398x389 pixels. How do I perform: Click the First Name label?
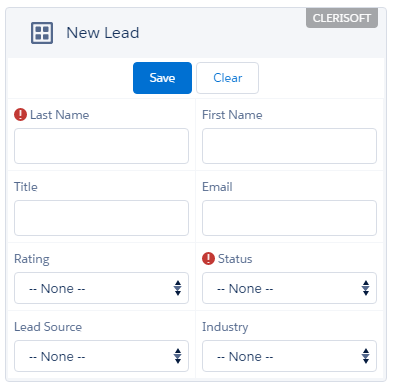click(x=232, y=115)
